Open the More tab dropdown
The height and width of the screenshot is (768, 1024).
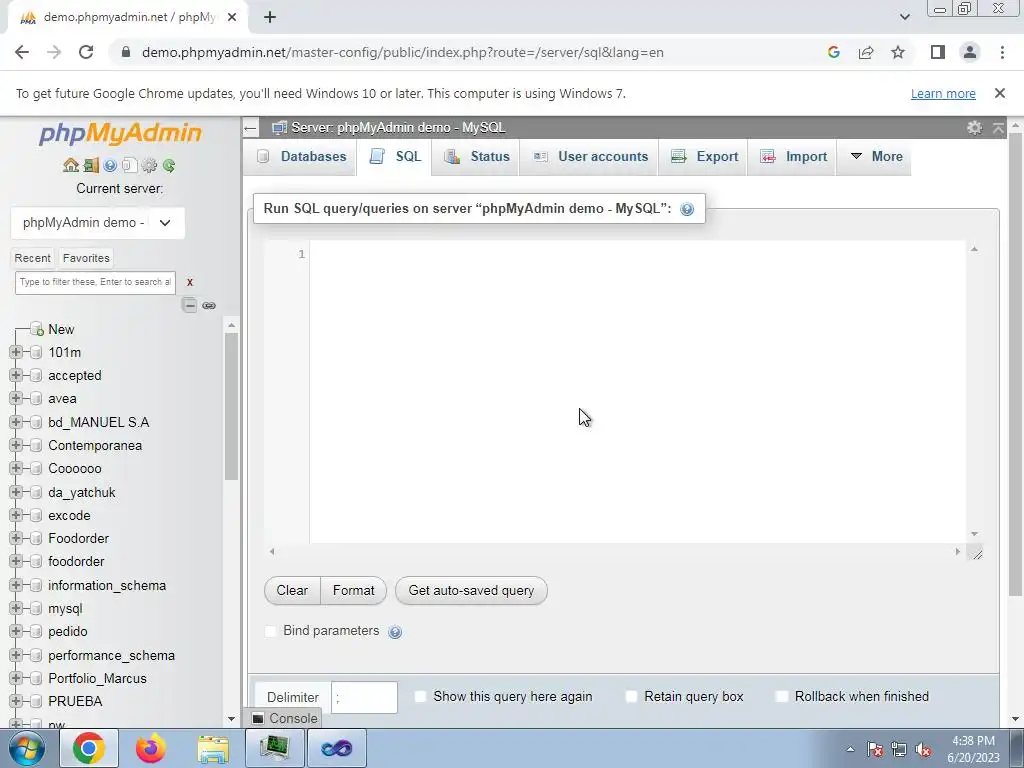[x=874, y=157]
